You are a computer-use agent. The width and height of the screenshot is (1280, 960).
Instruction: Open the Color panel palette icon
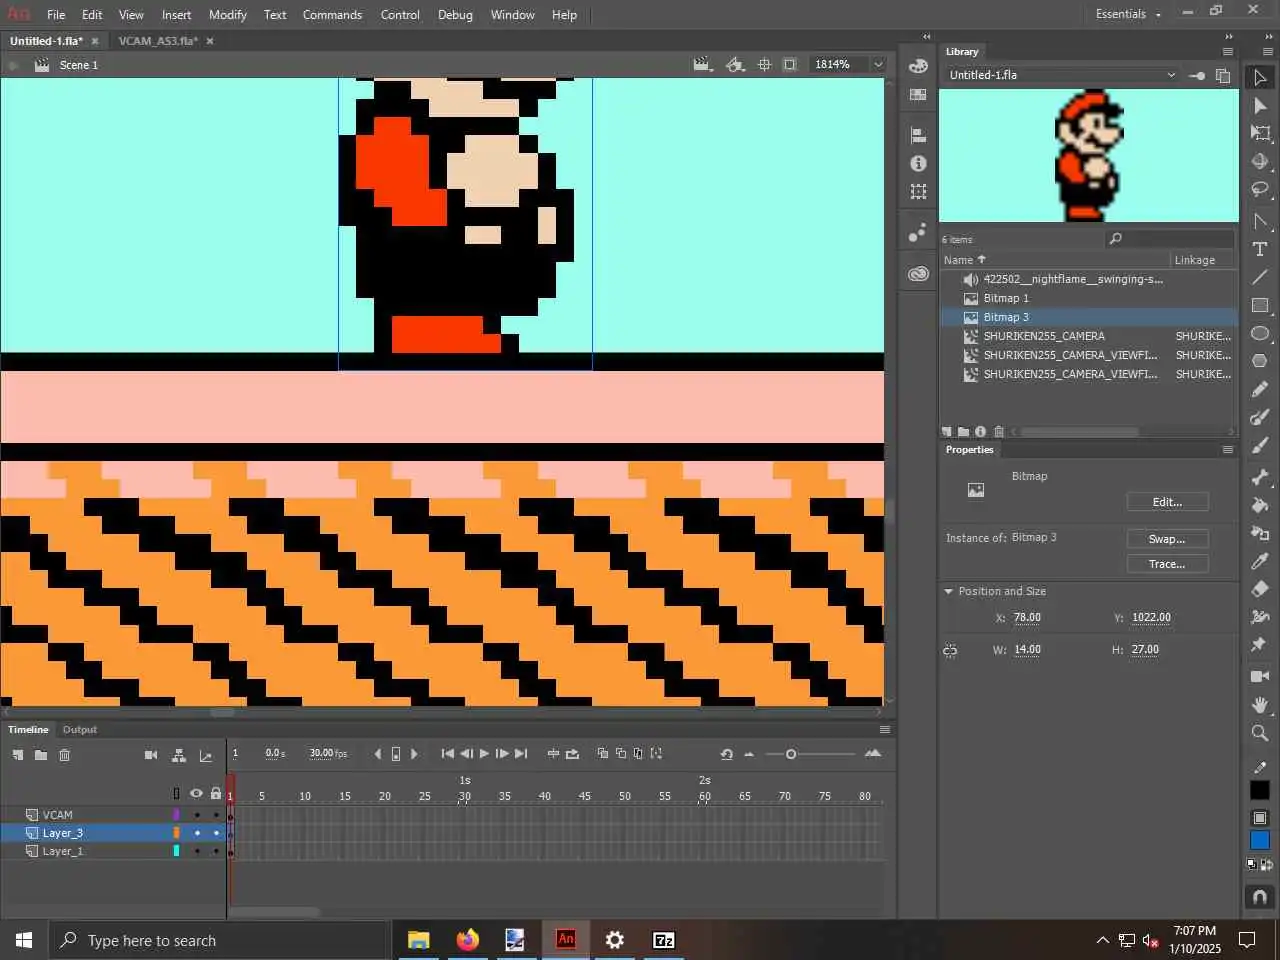point(918,66)
